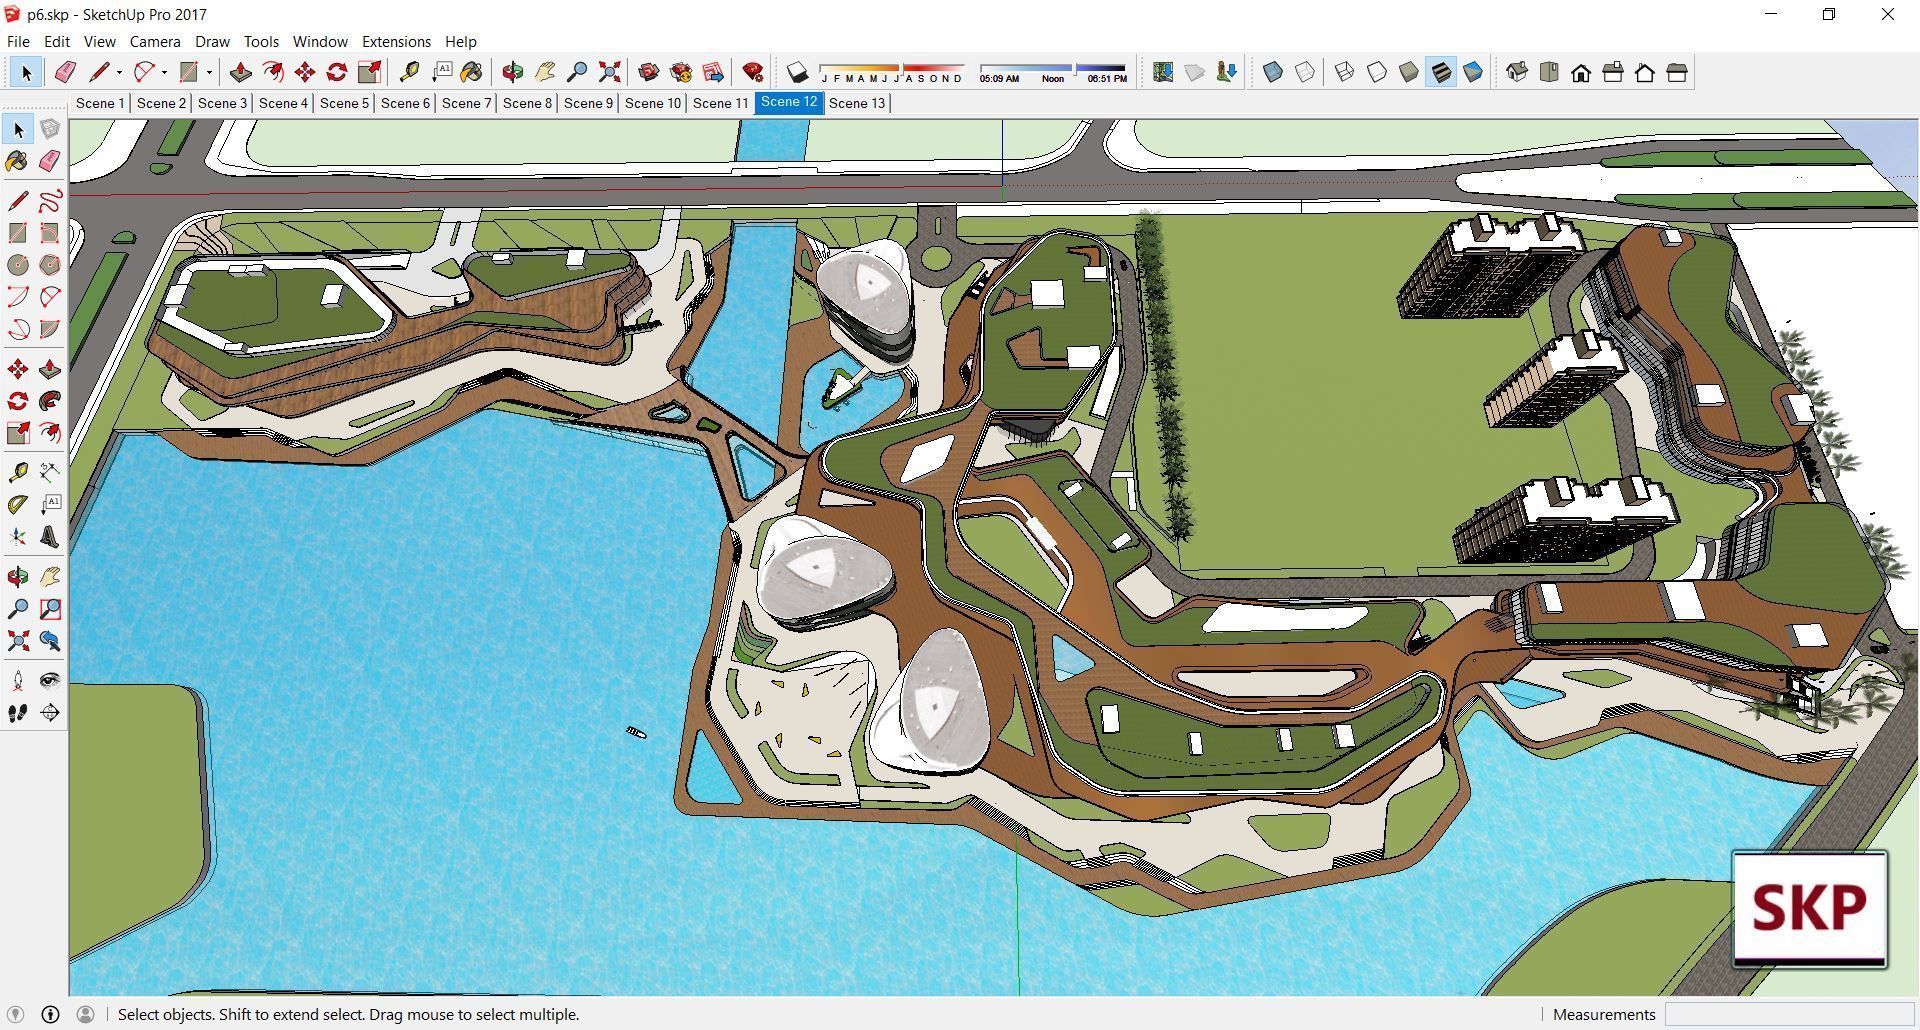The width and height of the screenshot is (1920, 1030).
Task: Click the Zoom Extents icon in top toolbar
Action: [609, 72]
